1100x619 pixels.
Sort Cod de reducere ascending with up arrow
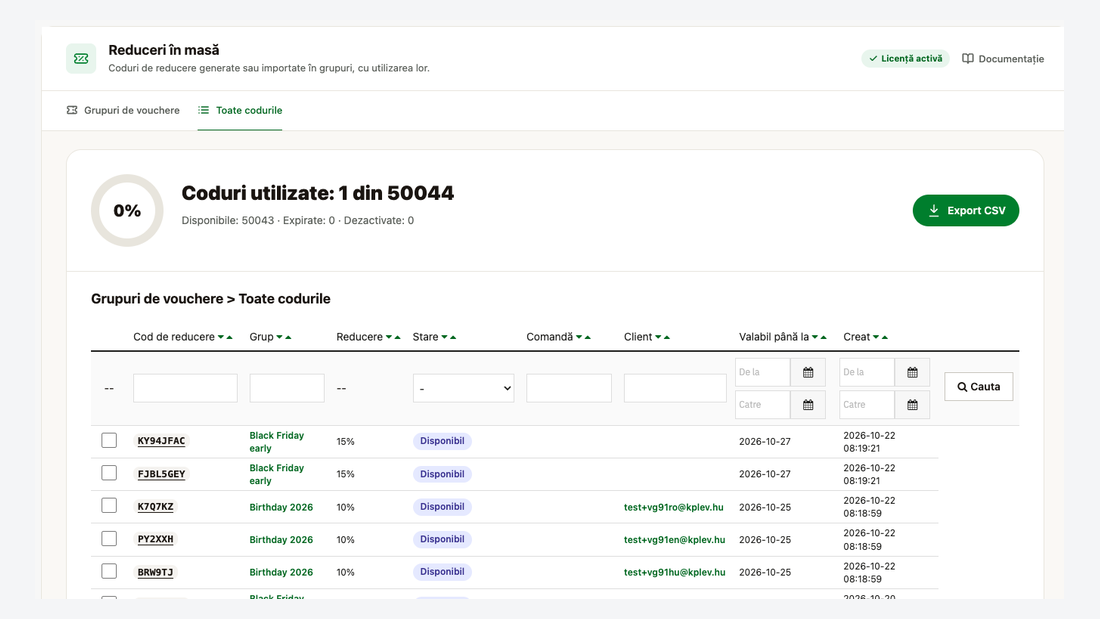(229, 338)
